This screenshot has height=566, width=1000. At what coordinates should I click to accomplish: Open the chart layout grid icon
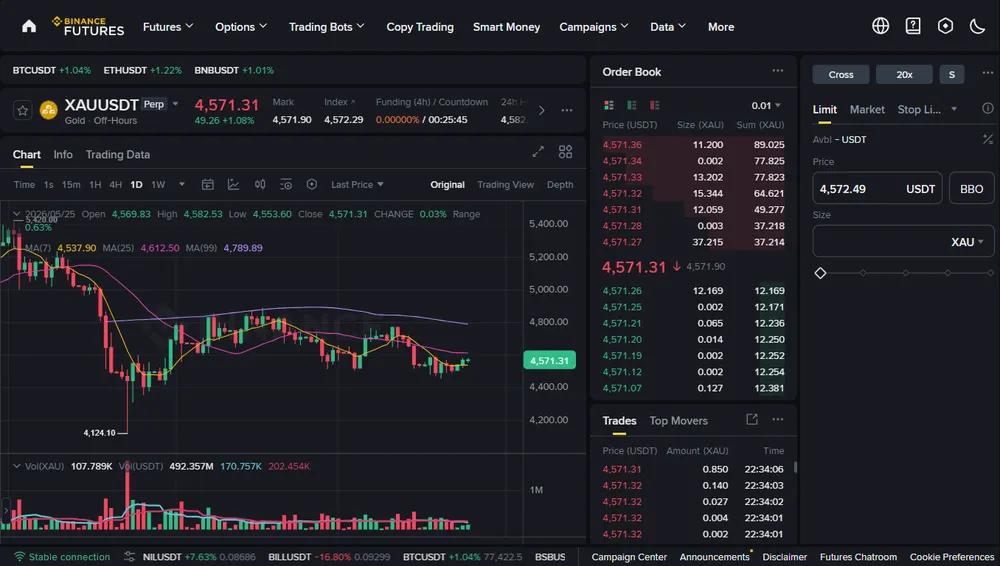click(x=565, y=152)
